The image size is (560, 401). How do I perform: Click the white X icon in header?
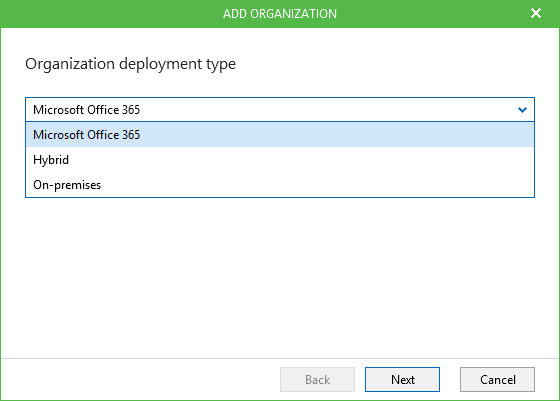click(x=536, y=14)
